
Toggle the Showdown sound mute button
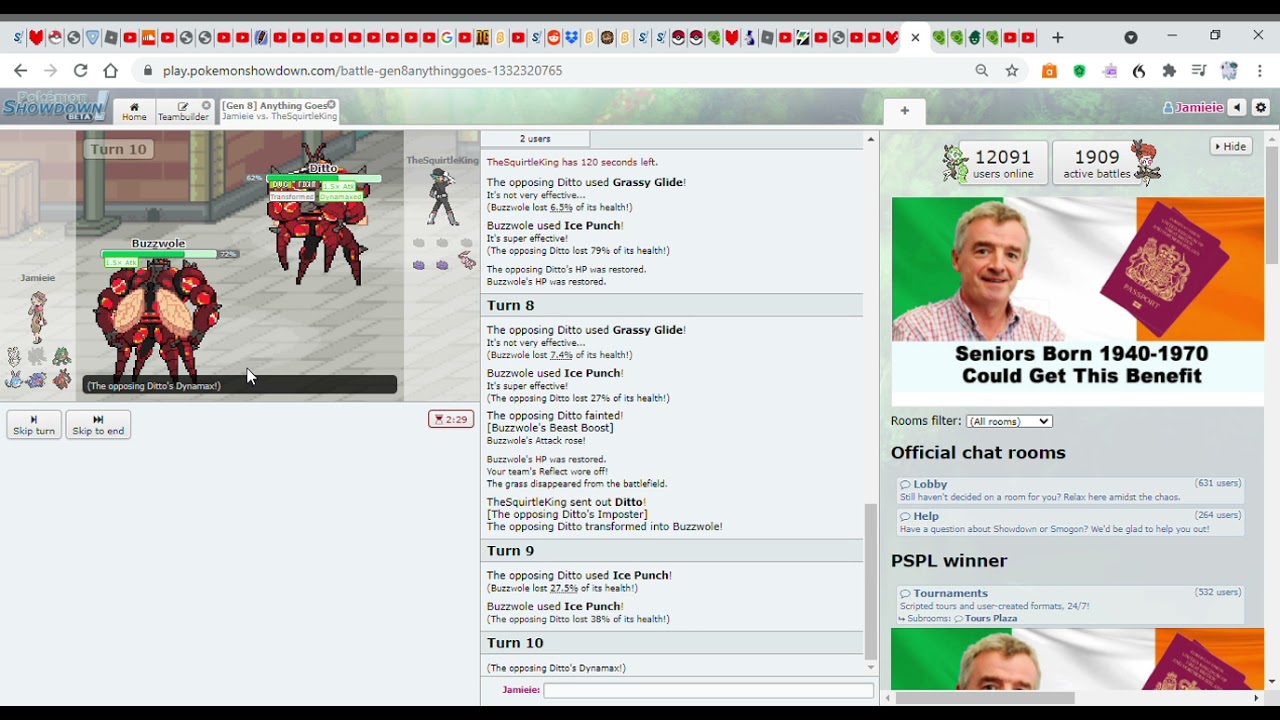pyautogui.click(x=1237, y=108)
